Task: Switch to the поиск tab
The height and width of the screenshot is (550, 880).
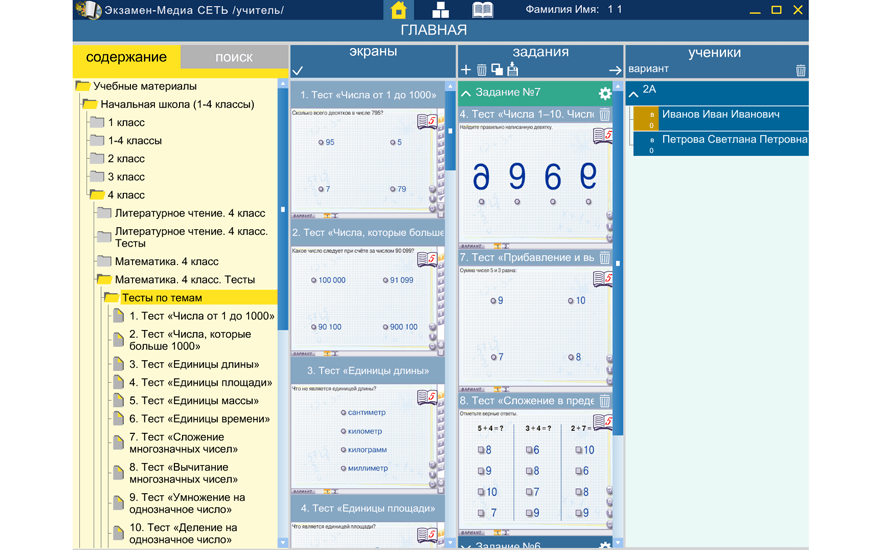Action: 234,57
